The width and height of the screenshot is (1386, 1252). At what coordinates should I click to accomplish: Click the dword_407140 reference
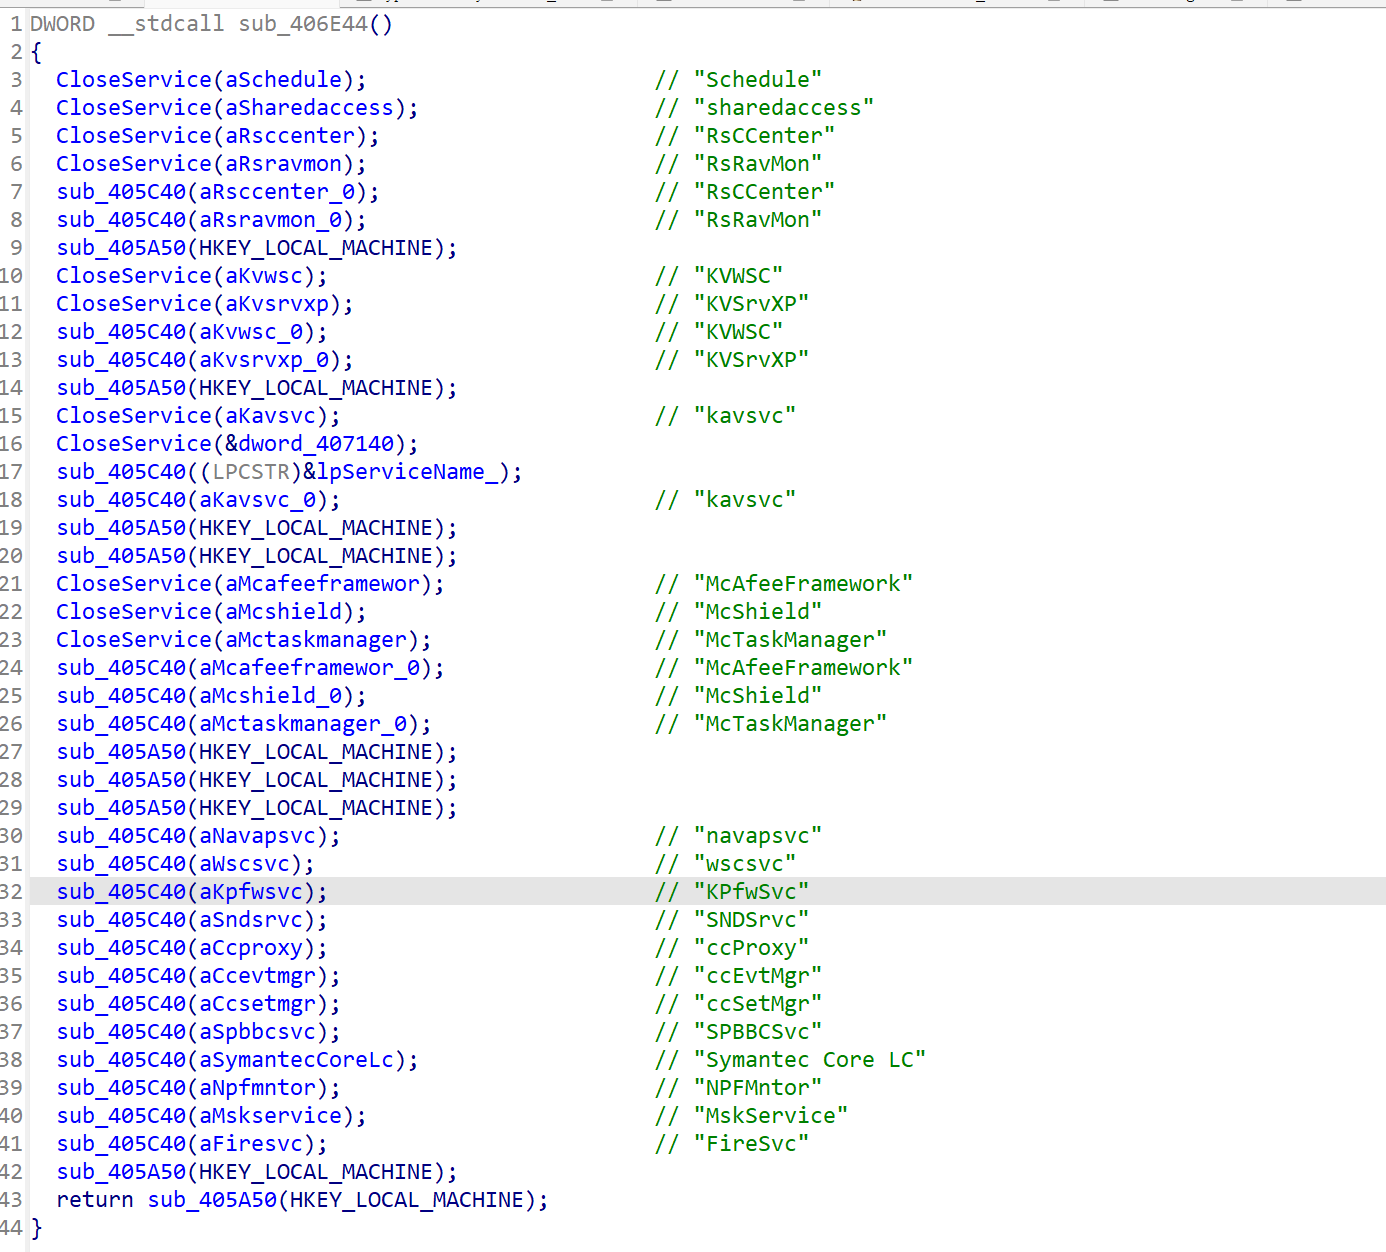pyautogui.click(x=316, y=443)
